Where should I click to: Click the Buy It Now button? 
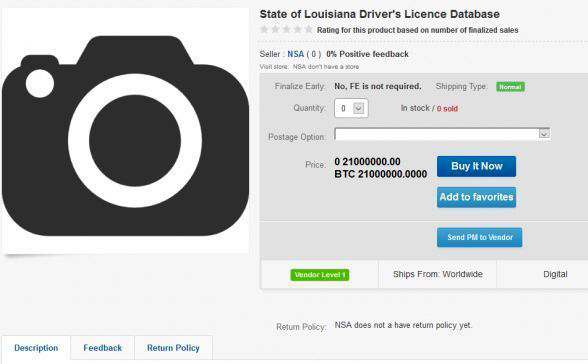476,166
